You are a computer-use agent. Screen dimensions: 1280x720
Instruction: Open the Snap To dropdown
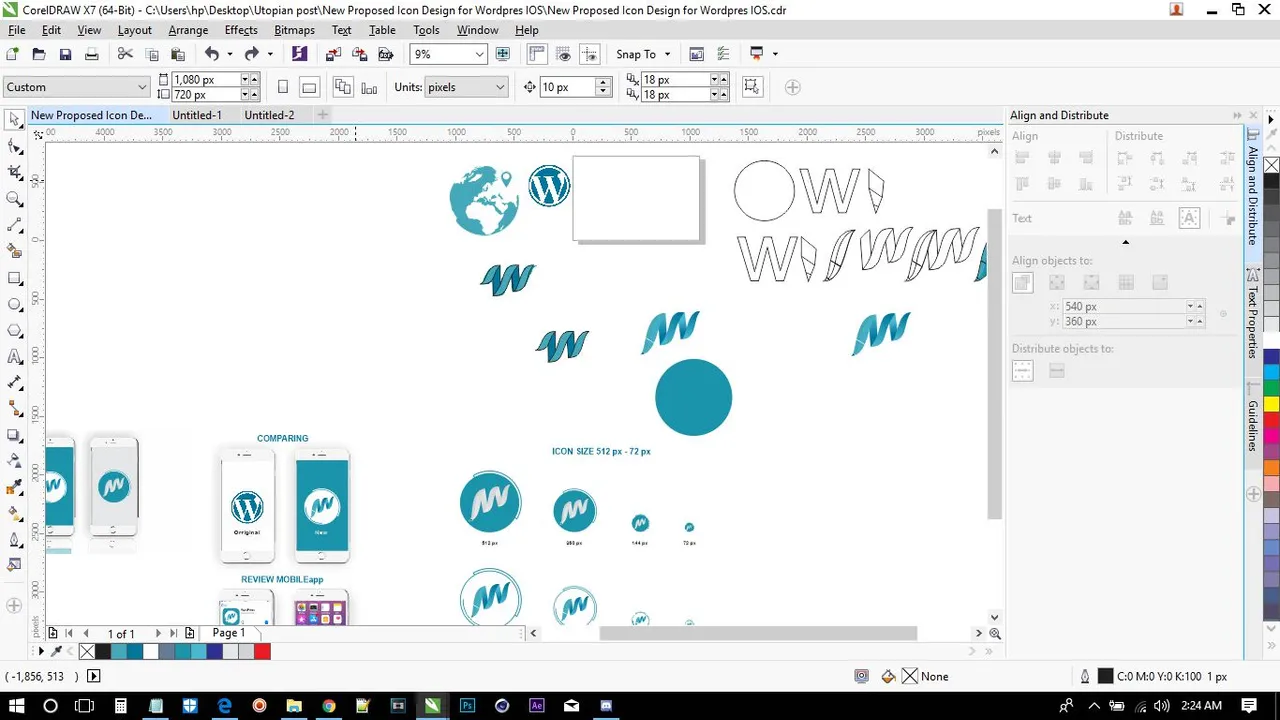[644, 54]
